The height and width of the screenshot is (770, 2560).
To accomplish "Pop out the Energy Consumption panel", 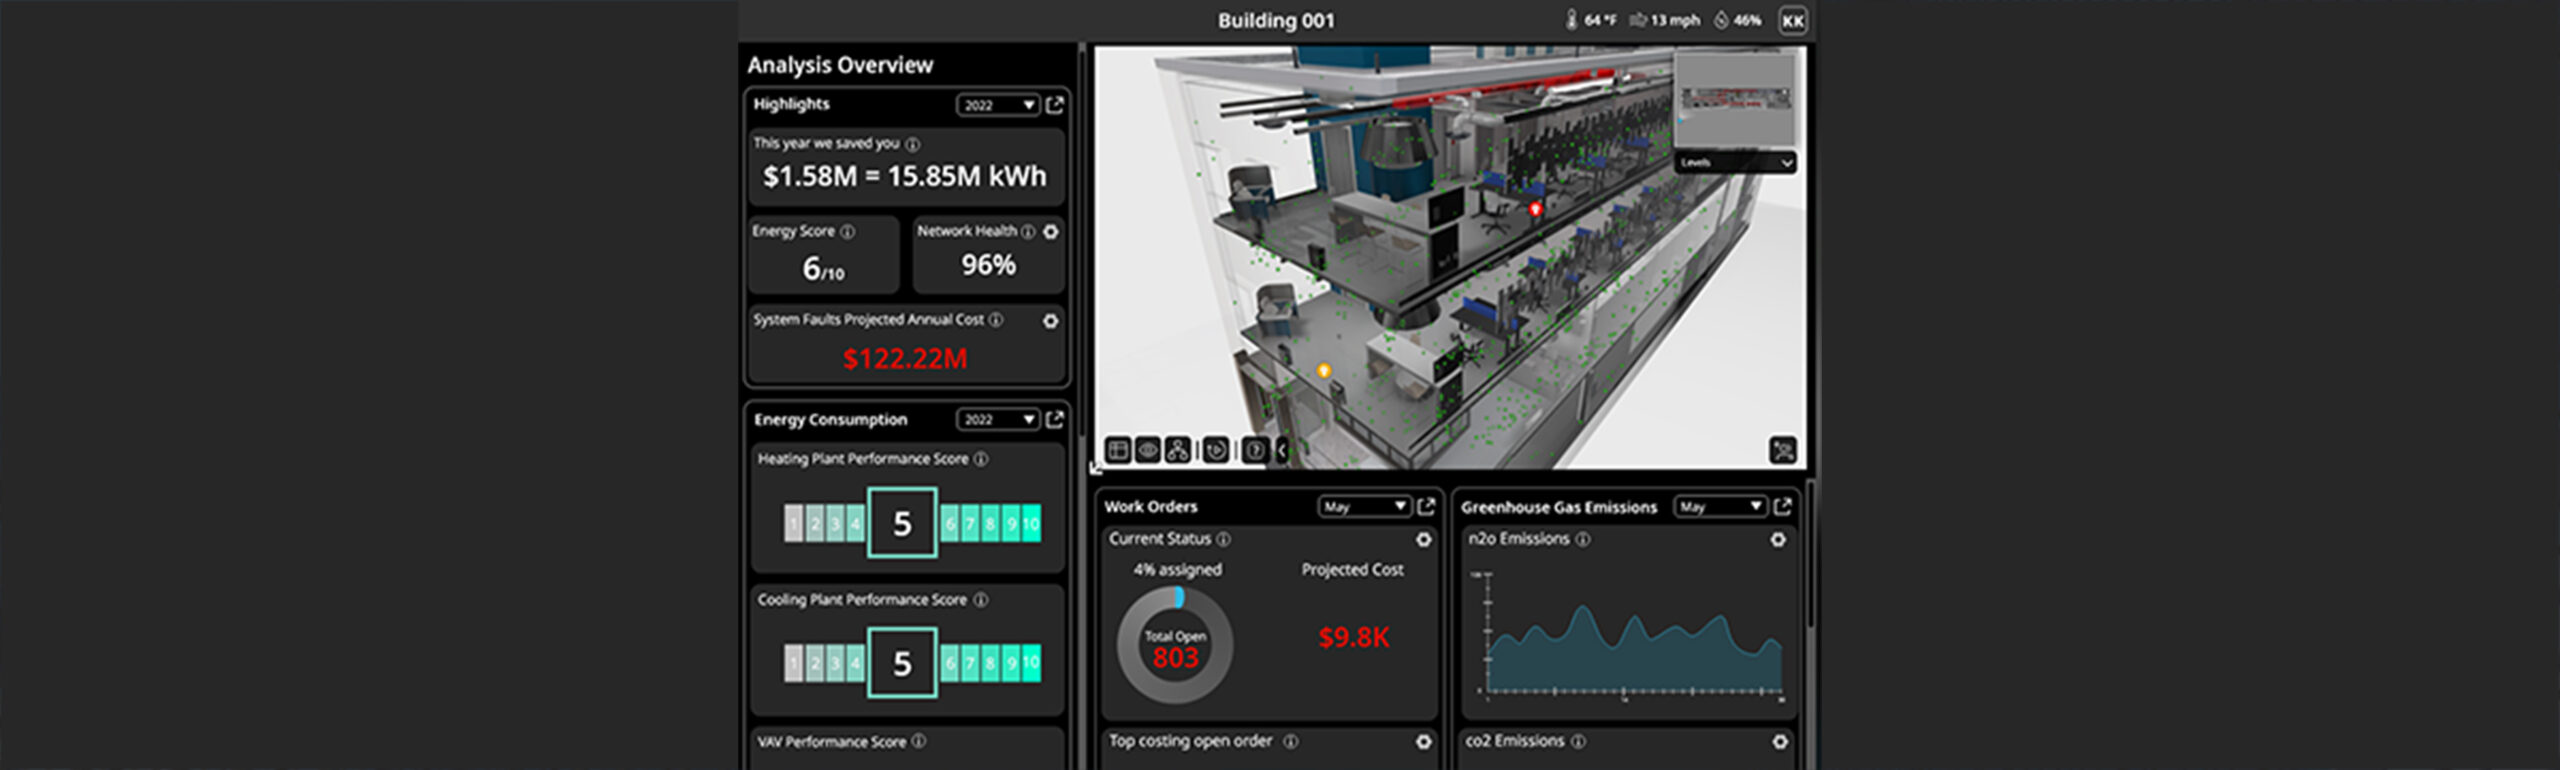I will click(1054, 419).
